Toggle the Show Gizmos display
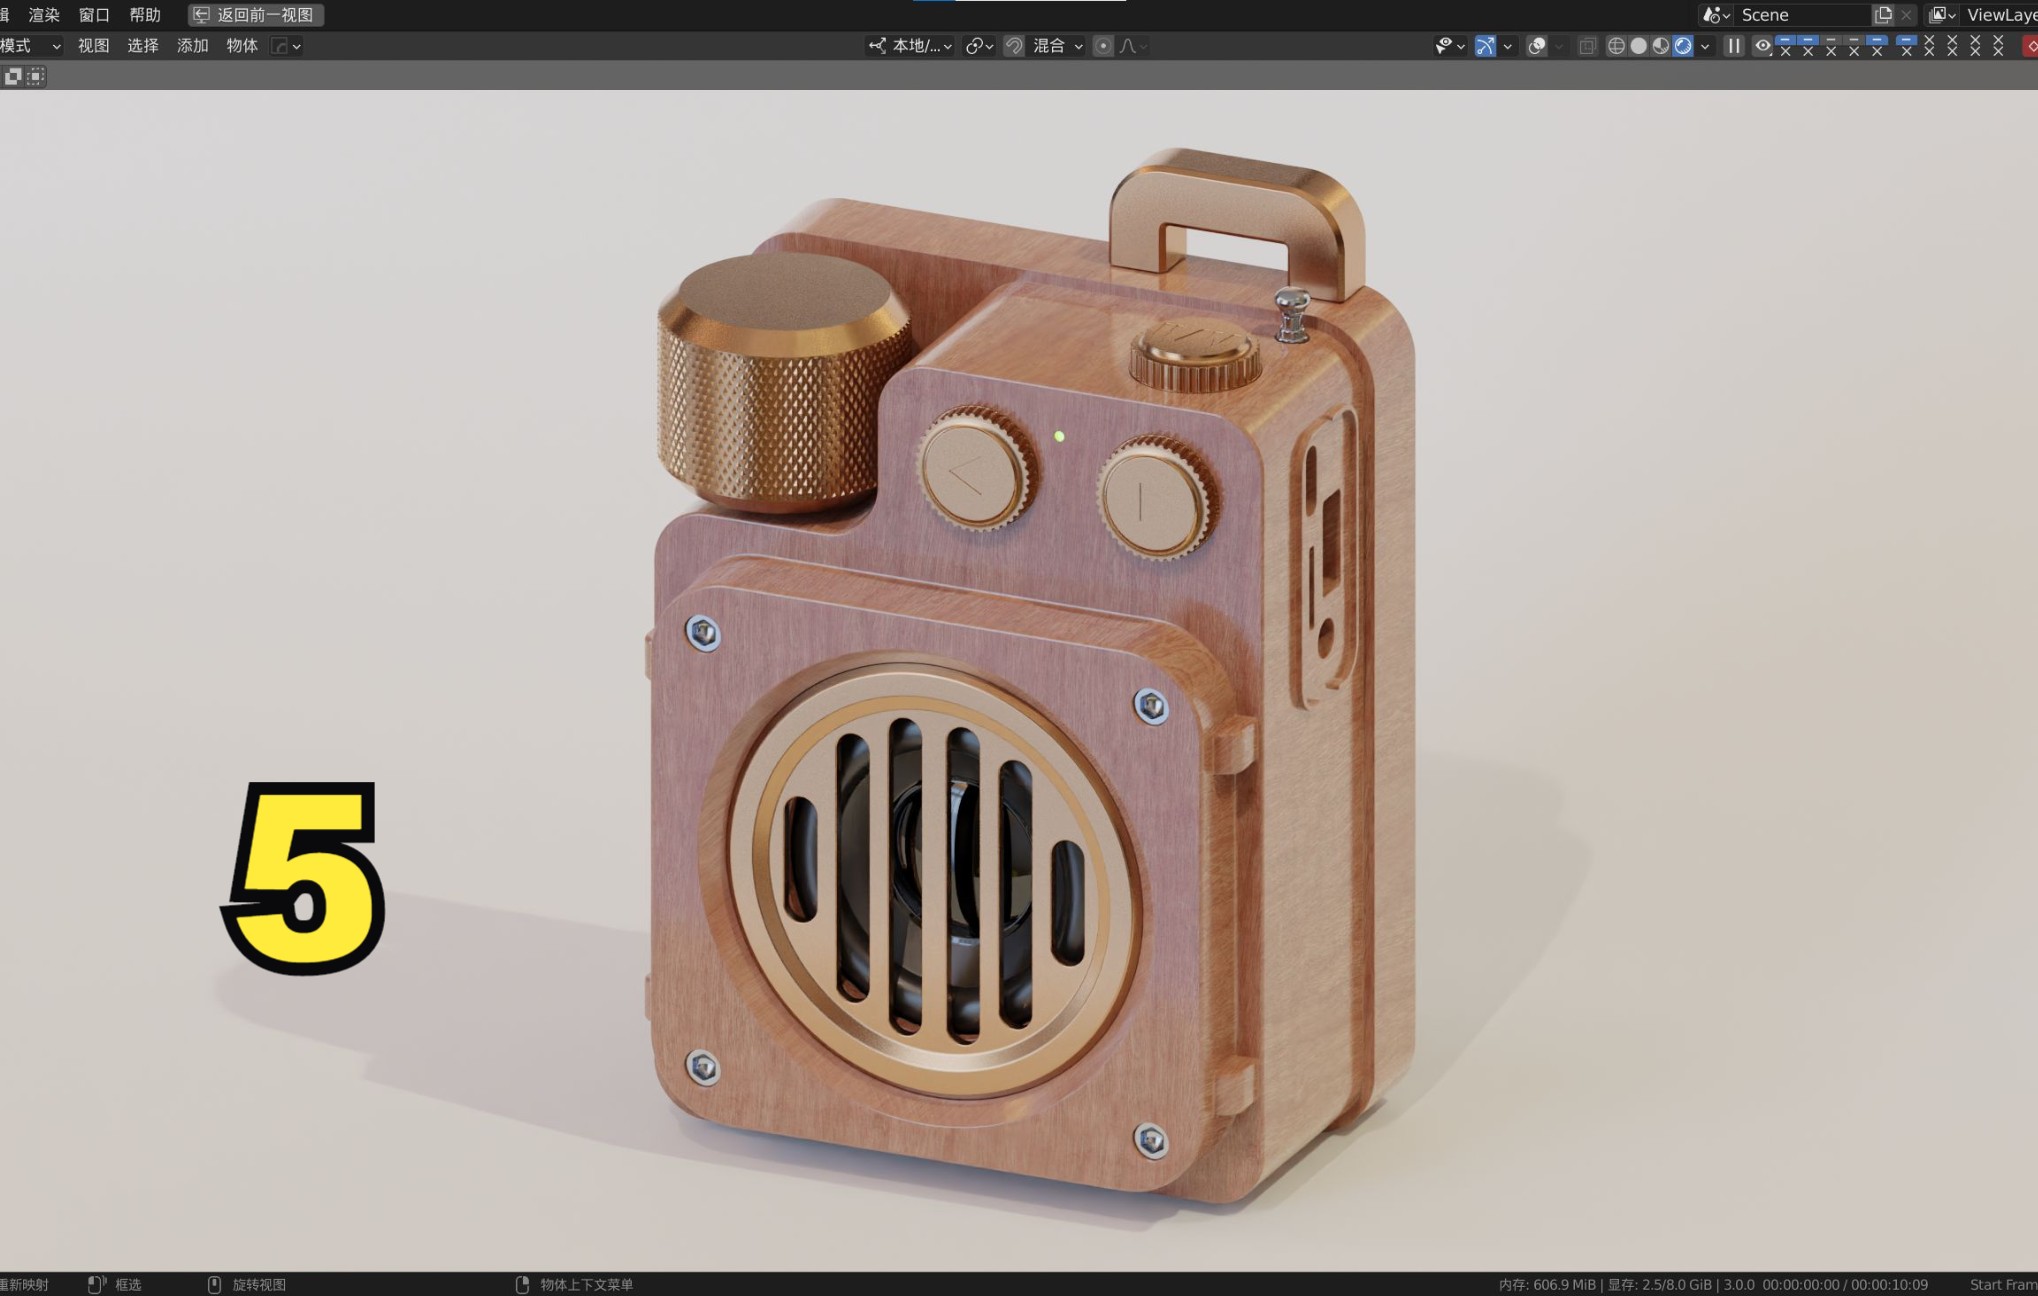Viewport: 2038px width, 1296px height. 1487,46
